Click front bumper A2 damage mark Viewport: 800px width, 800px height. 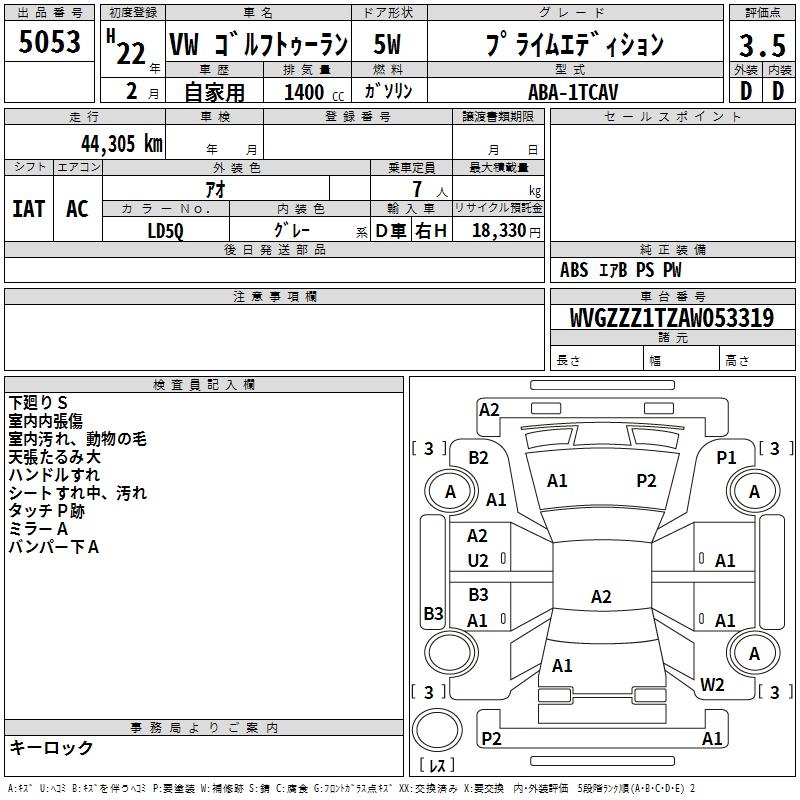(x=489, y=410)
